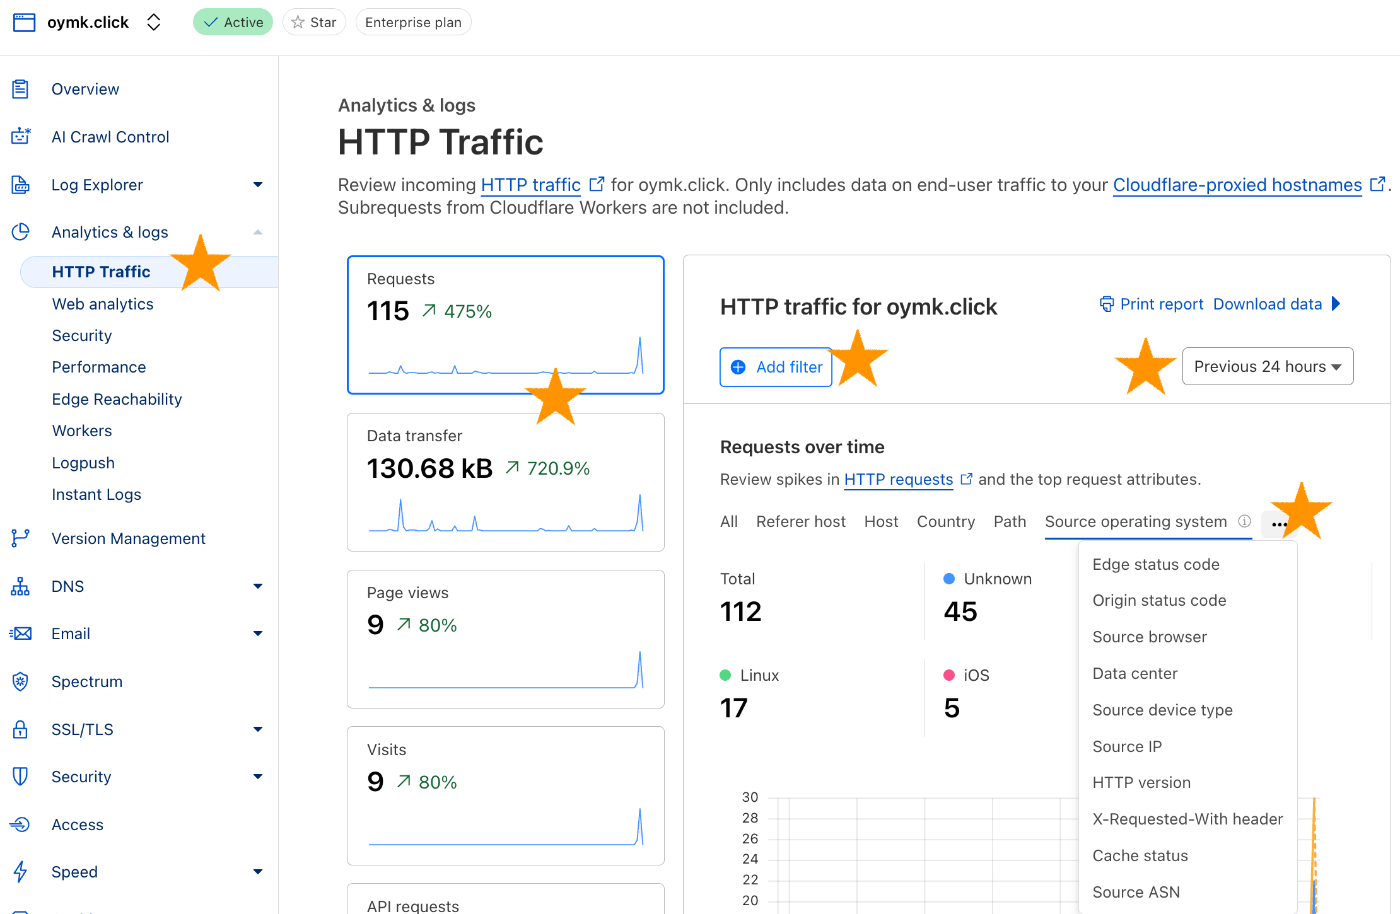
Task: Click the Overview clipboard icon
Action: tap(20, 89)
